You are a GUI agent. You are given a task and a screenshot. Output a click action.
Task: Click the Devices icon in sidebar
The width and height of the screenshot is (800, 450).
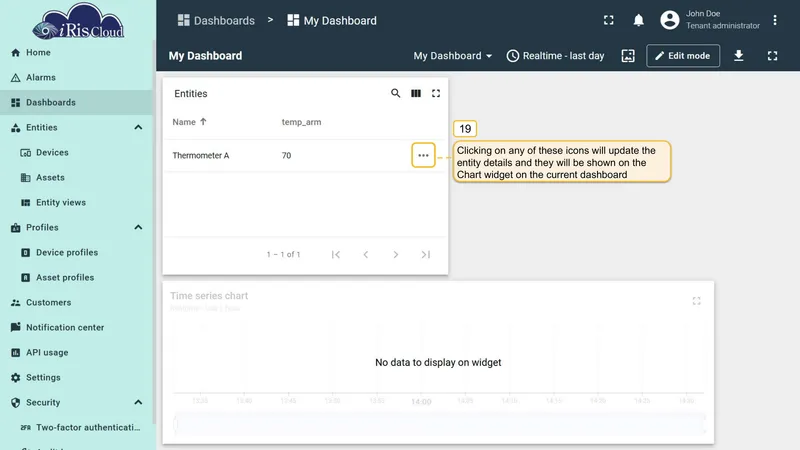click(26, 153)
